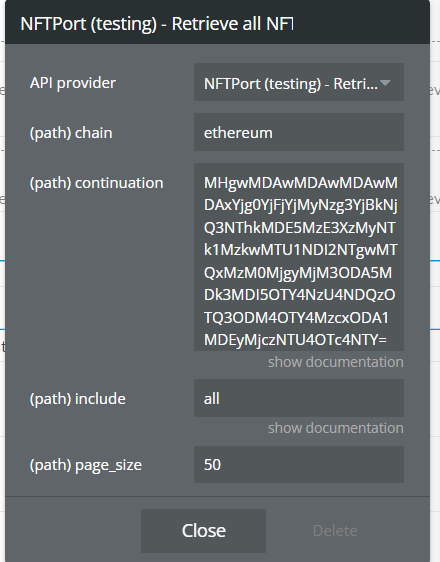
Task: Show documentation under the continuation field
Action: (336, 362)
